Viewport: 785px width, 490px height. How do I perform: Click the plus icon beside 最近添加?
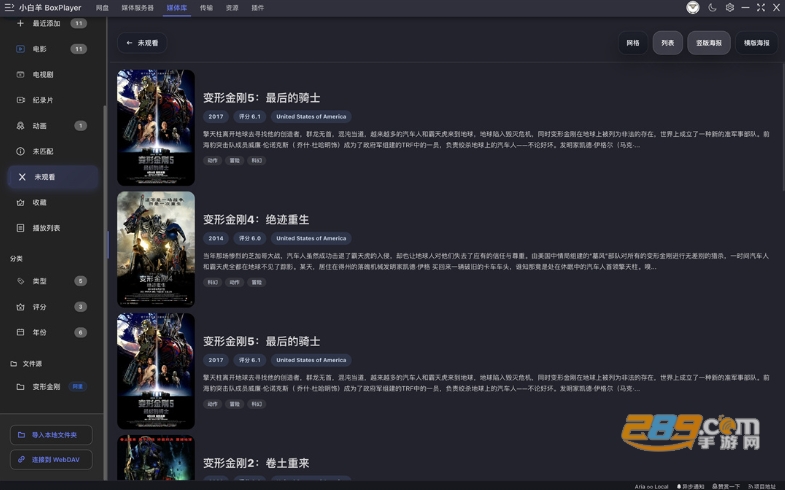20,23
